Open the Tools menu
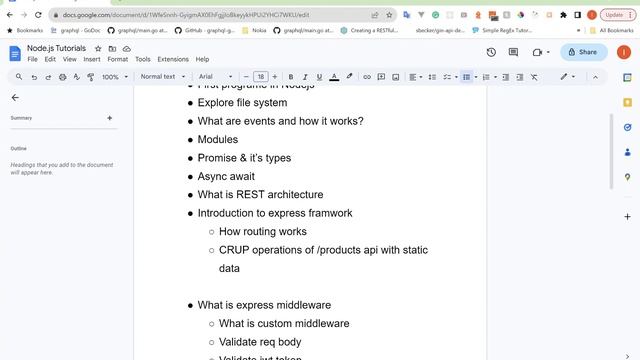640x360 pixels. (142, 59)
